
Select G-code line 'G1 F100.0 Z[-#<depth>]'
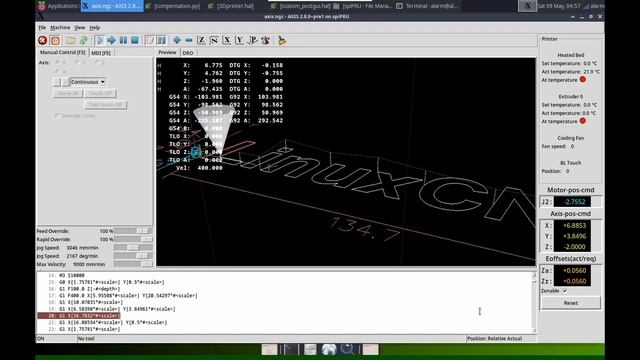click(89, 289)
